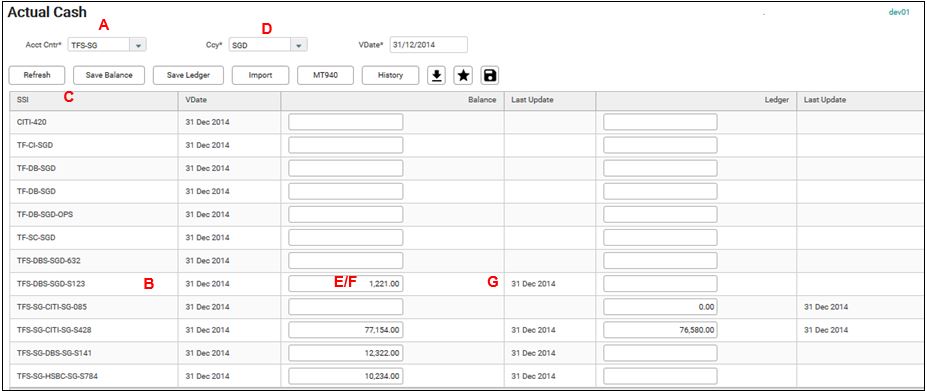Image resolution: width=927 pixels, height=391 pixels.
Task: Click the Import button
Action: click(x=260, y=75)
